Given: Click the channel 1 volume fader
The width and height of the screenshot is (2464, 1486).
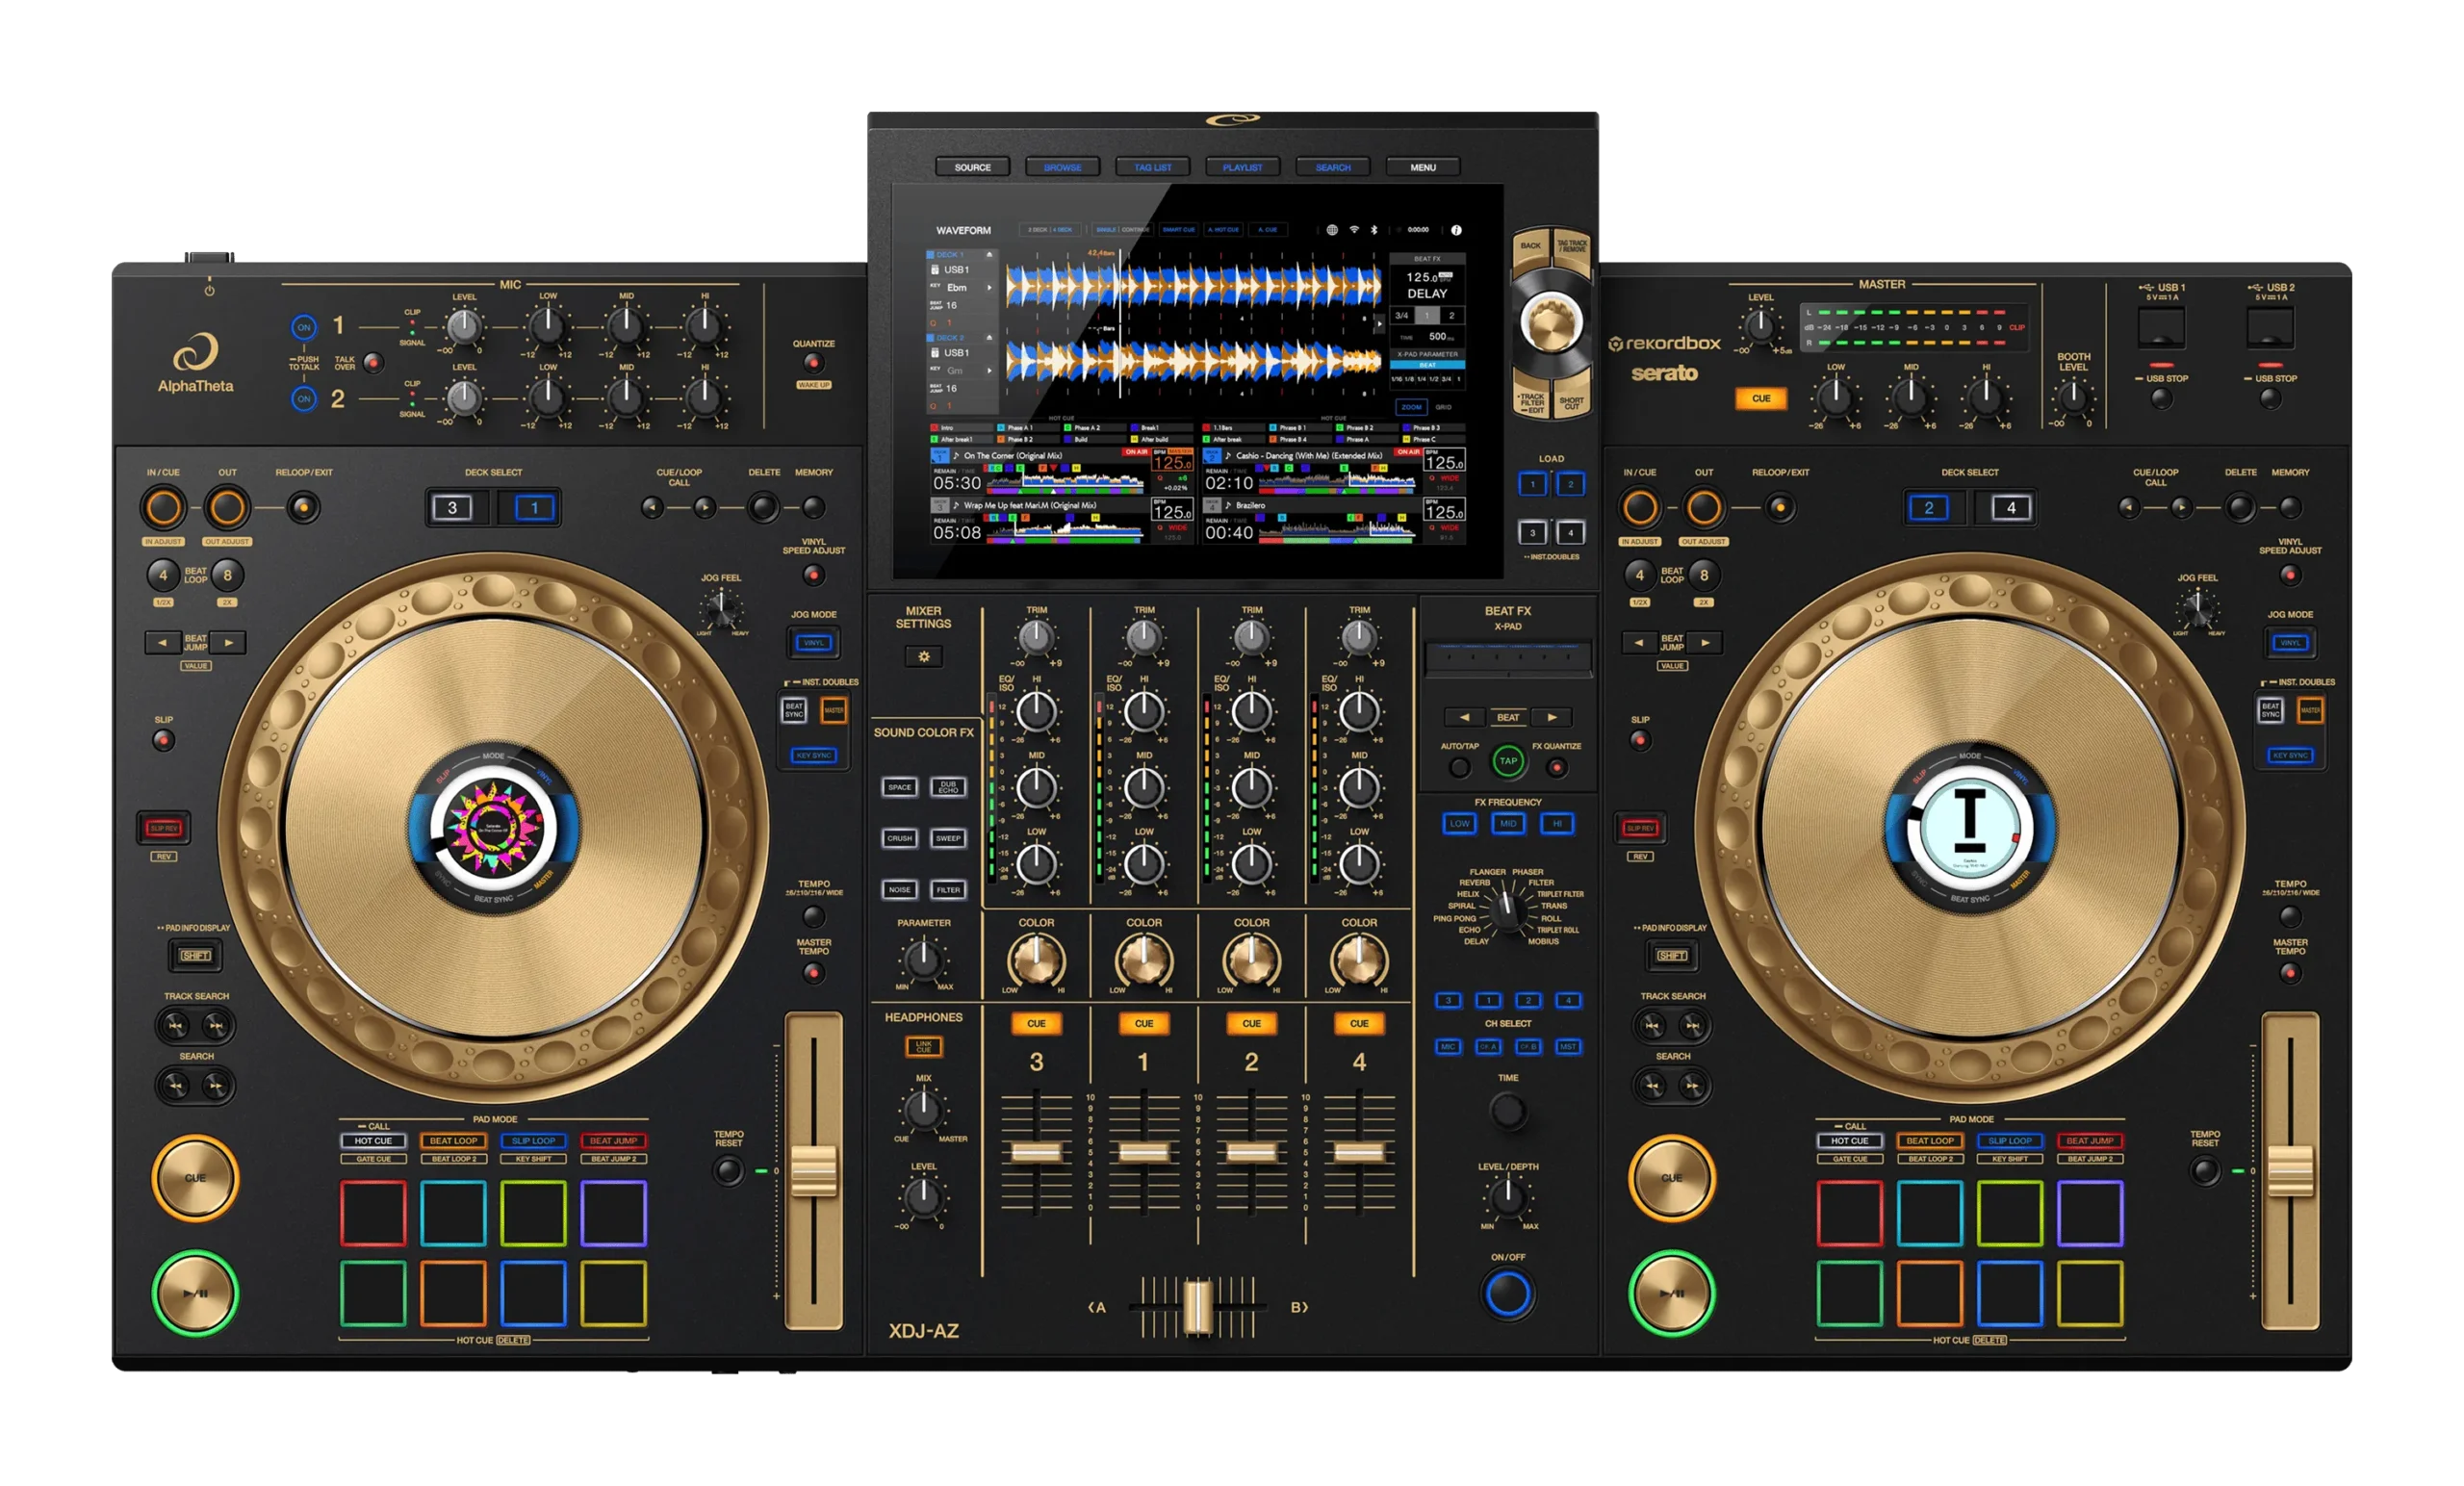Looking at the screenshot, I should pos(1143,1150).
